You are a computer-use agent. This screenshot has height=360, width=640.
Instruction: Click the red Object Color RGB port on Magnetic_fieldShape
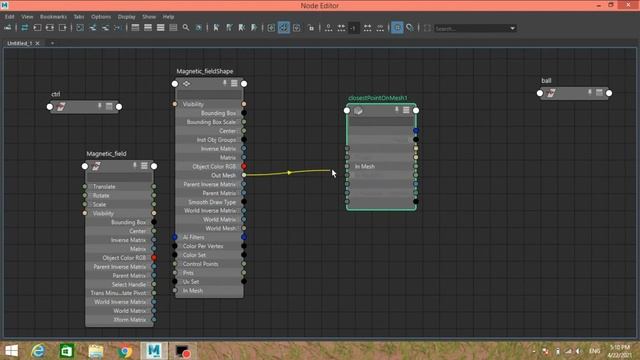[x=244, y=166]
